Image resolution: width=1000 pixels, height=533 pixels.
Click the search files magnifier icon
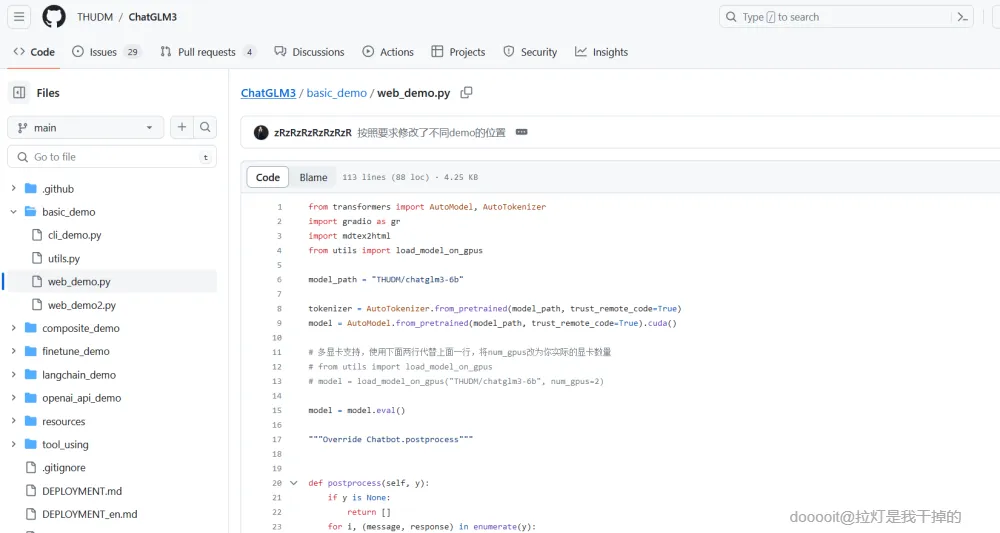(x=205, y=127)
